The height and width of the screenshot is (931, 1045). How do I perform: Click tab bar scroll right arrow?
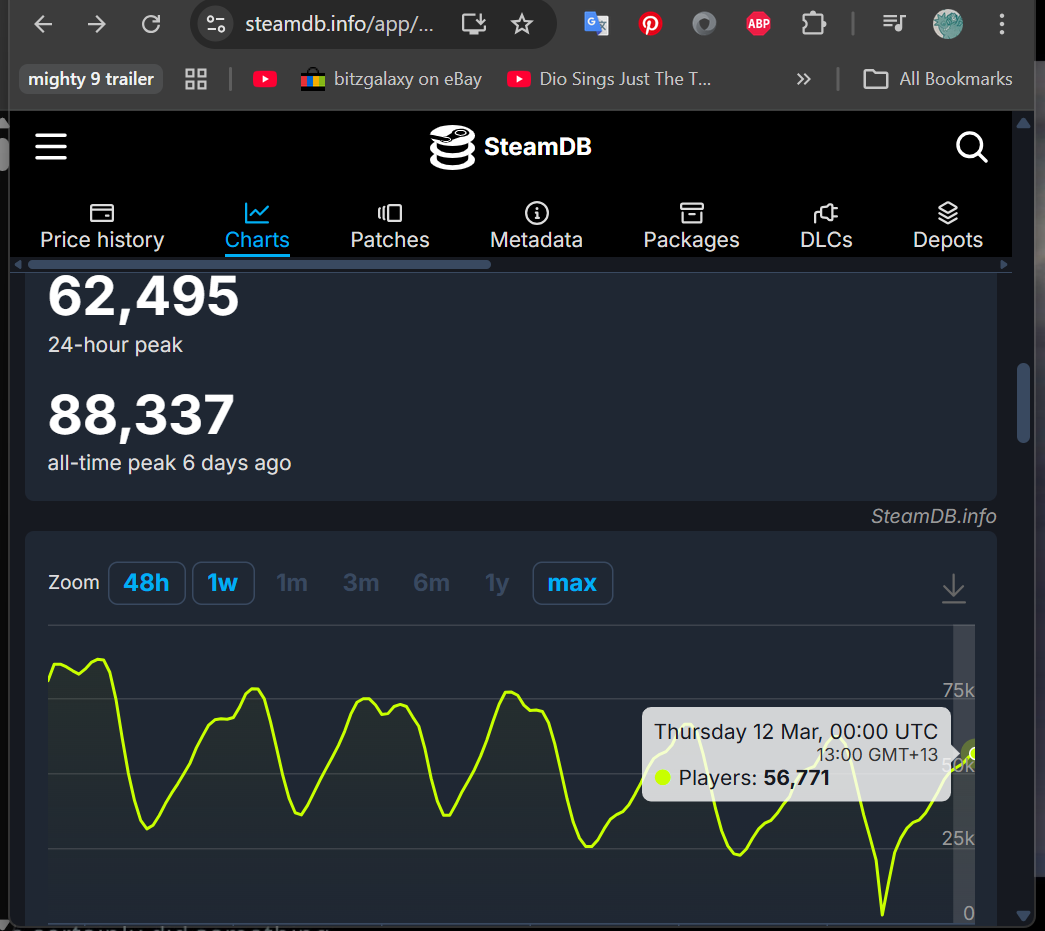pyautogui.click(x=1004, y=265)
